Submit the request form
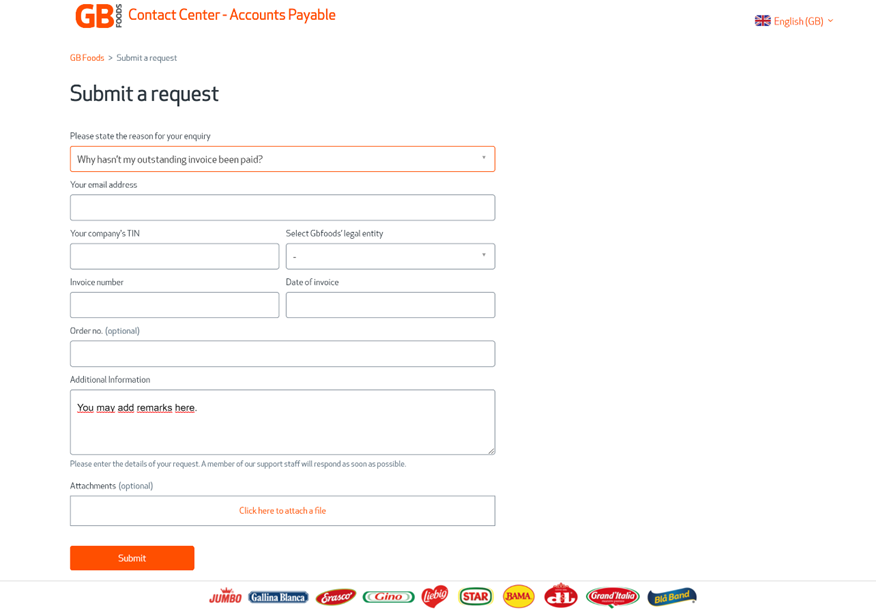 pos(132,558)
